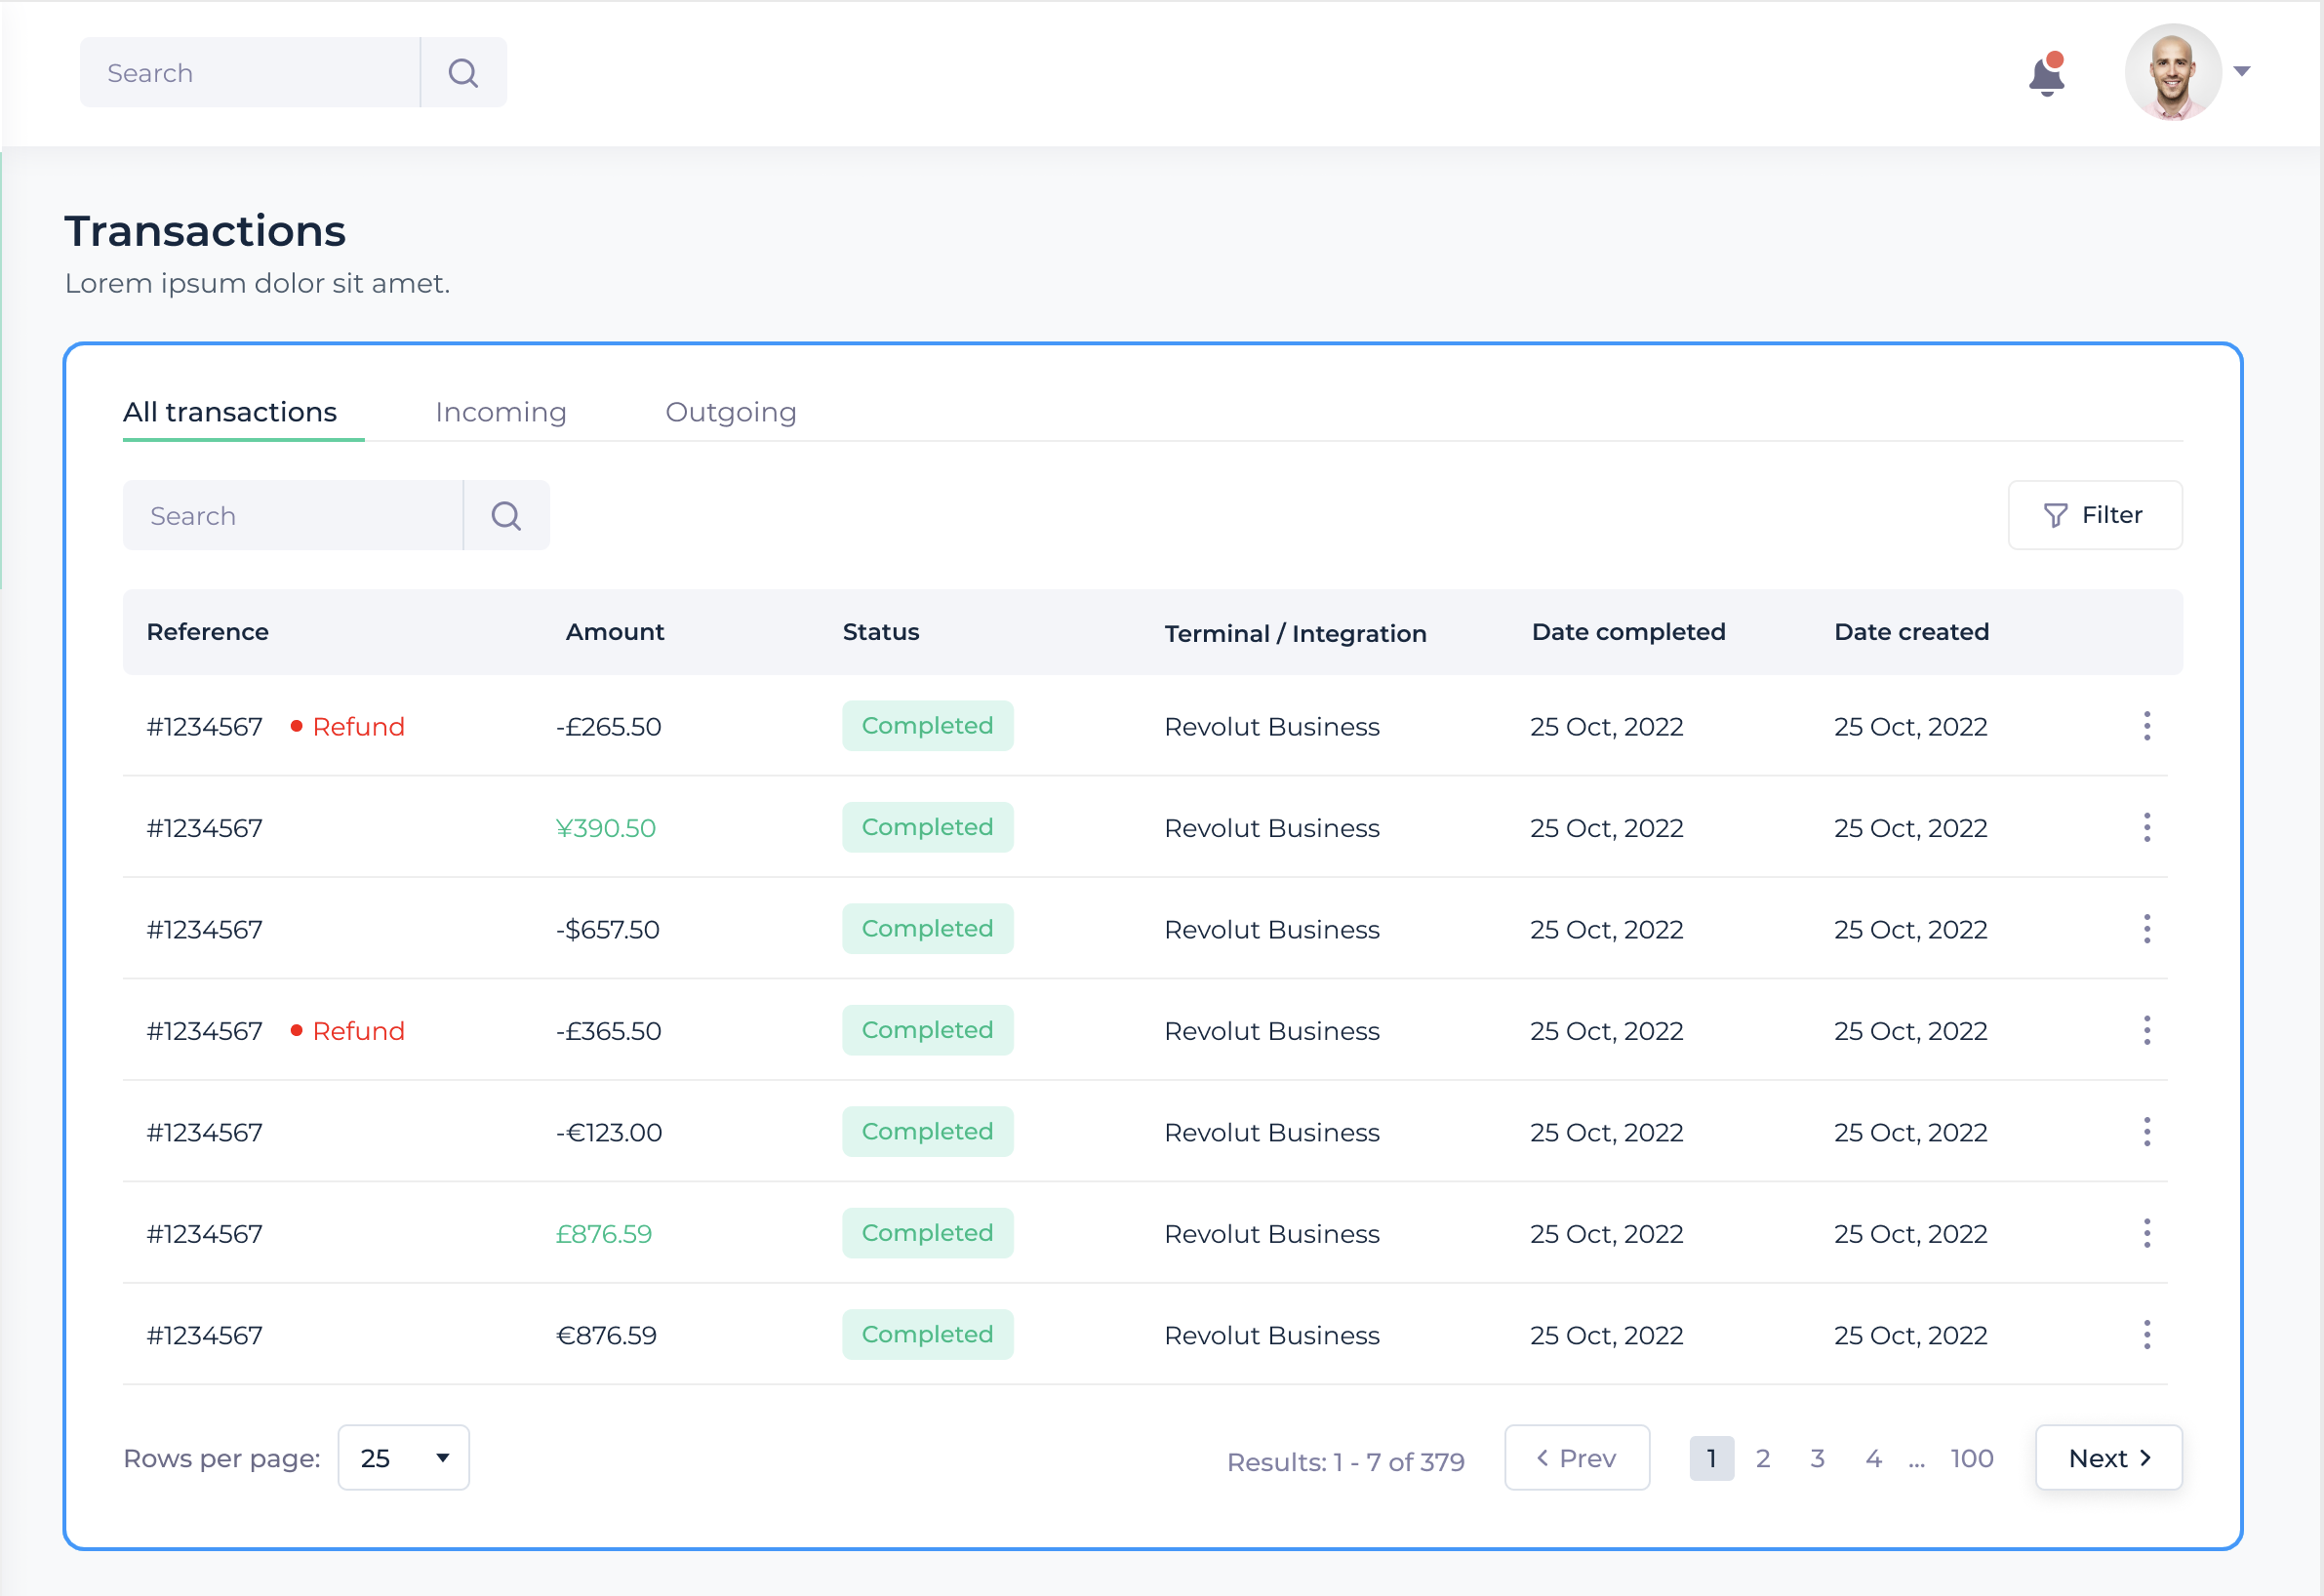Open the Rows per page dropdown
This screenshot has width=2324, height=1596.
403,1458
